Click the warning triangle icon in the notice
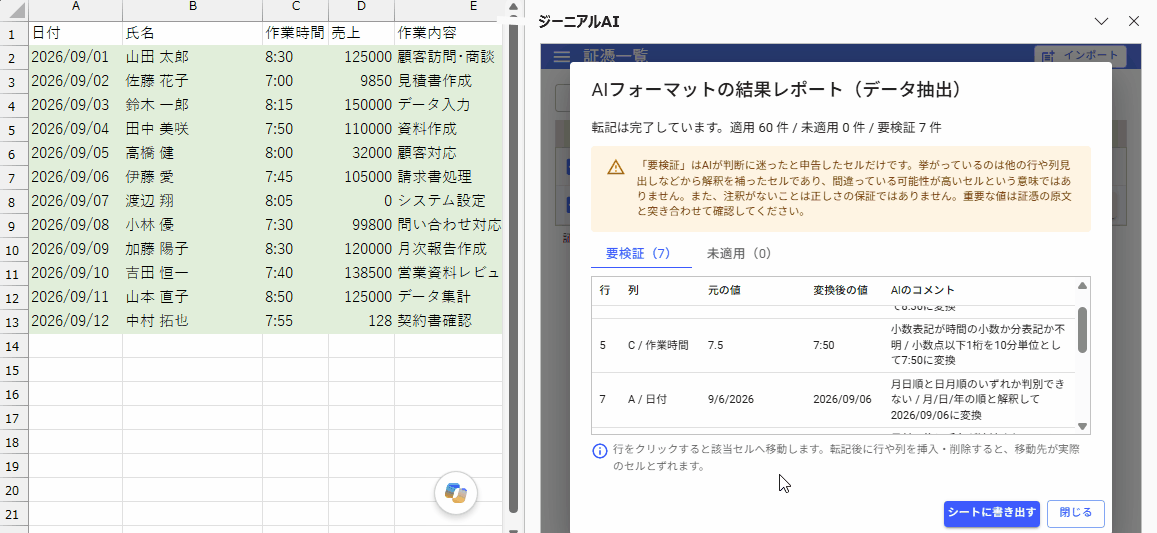 click(x=615, y=168)
